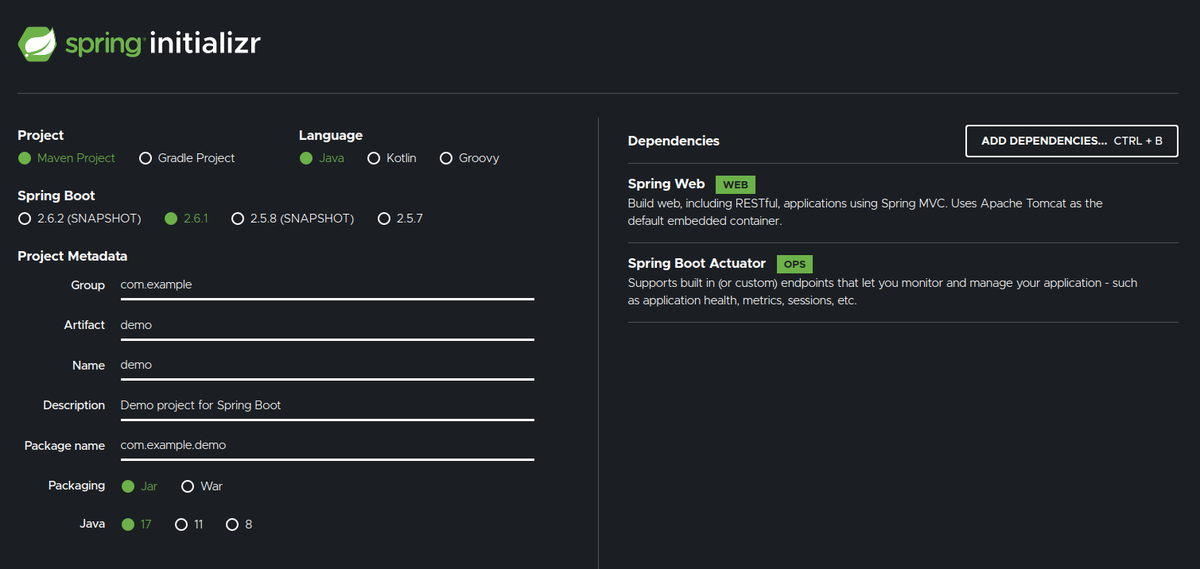Image resolution: width=1200 pixels, height=569 pixels.
Task: Choose Groovy as the language
Action: (470, 158)
